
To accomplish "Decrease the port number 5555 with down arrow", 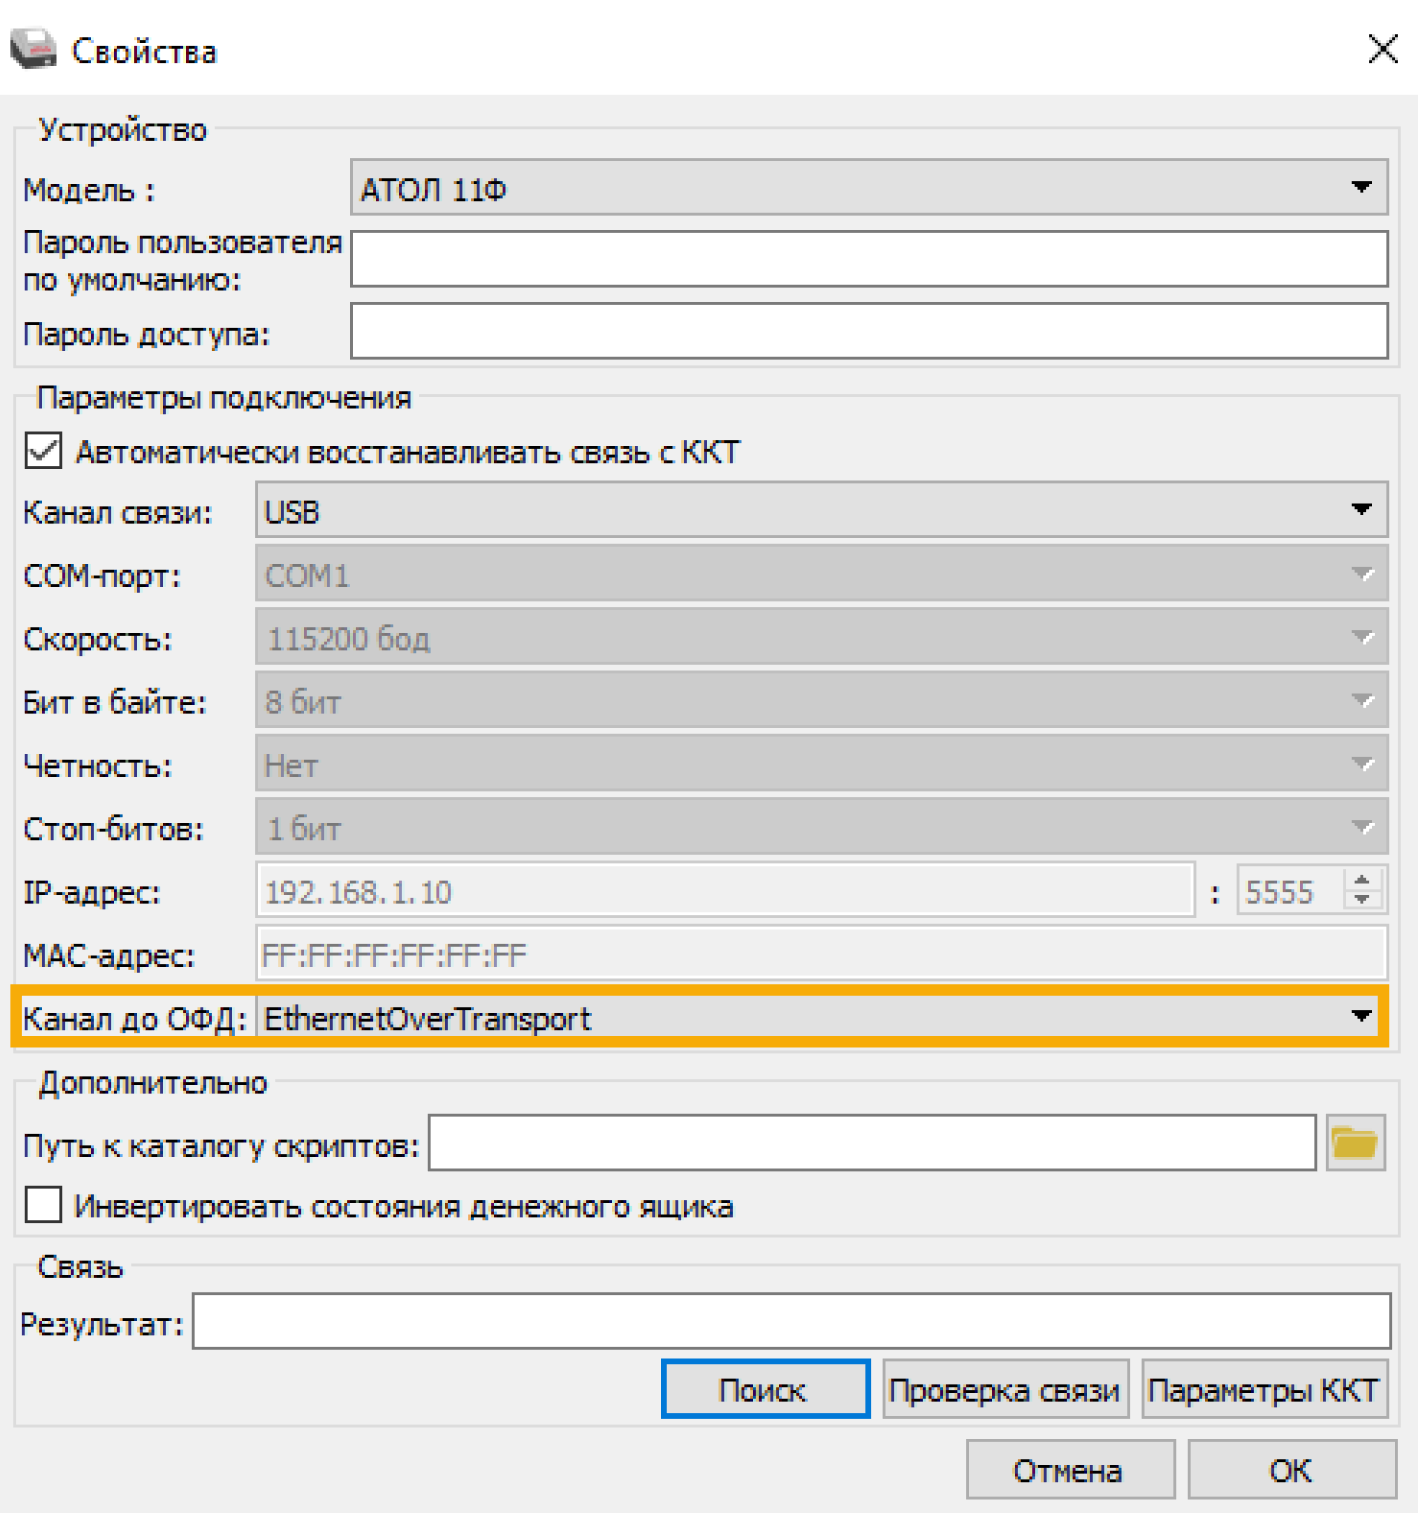I will [1361, 900].
